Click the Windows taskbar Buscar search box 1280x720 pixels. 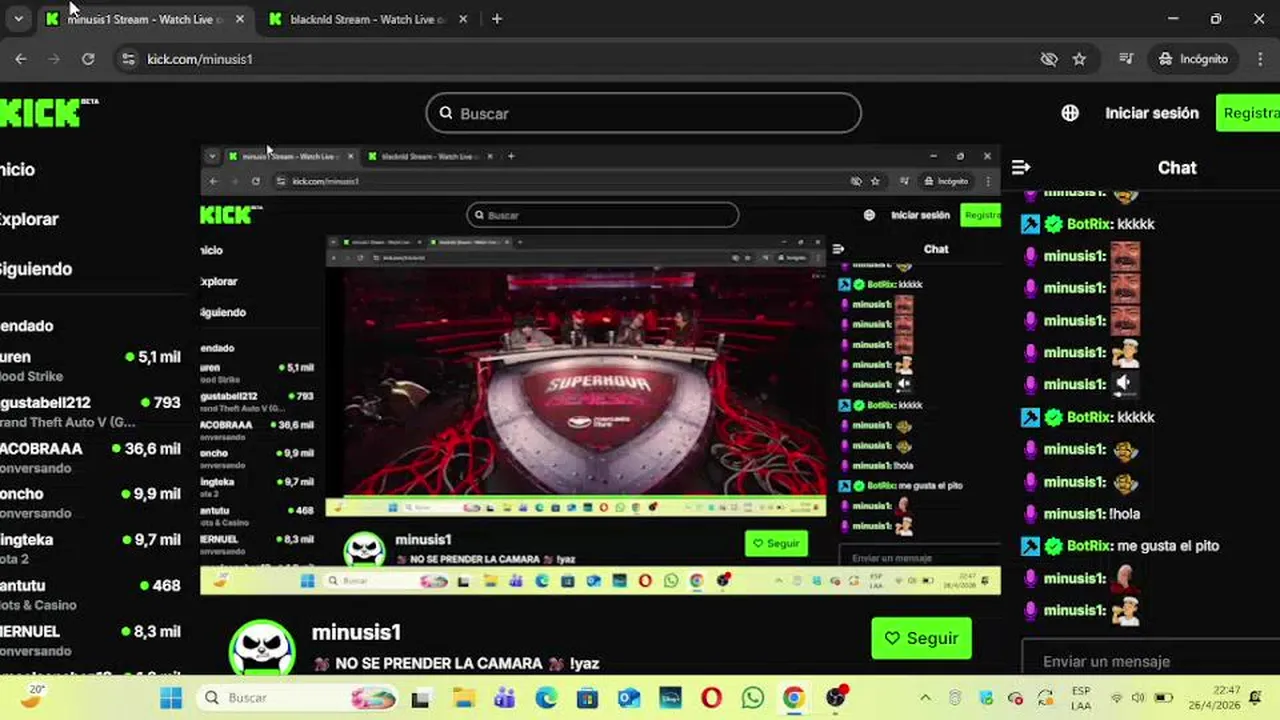click(x=299, y=697)
